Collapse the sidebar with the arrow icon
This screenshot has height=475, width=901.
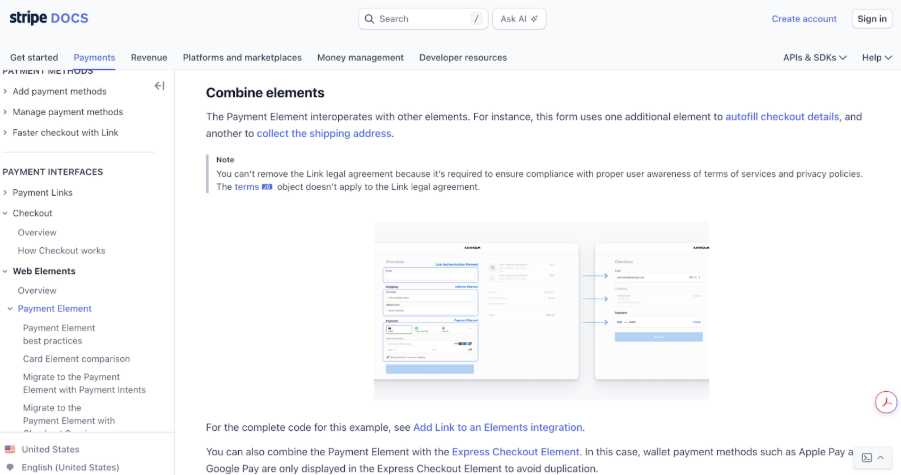(159, 86)
